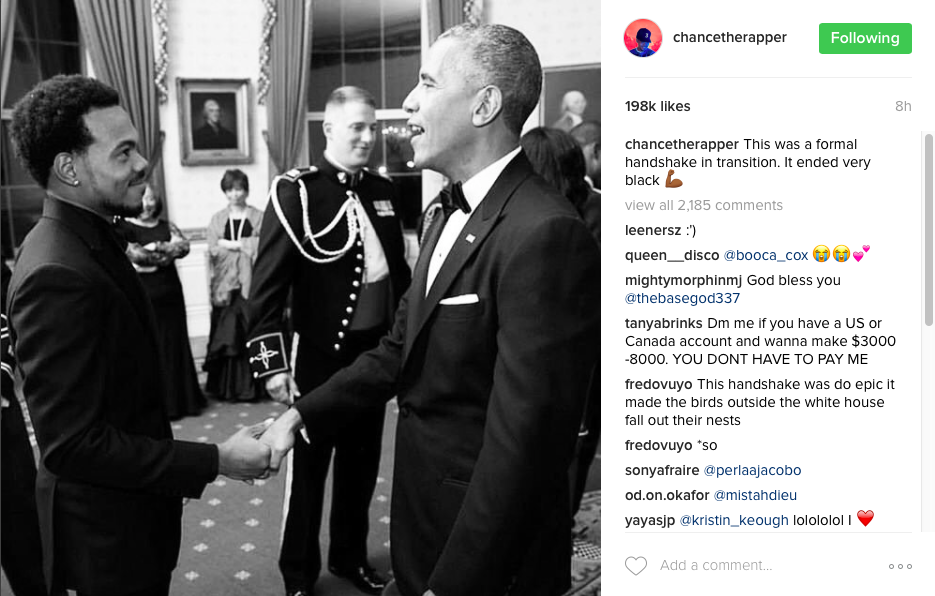This screenshot has width=935, height=596.
Task: Open leenersz commenter profile
Action: (653, 230)
